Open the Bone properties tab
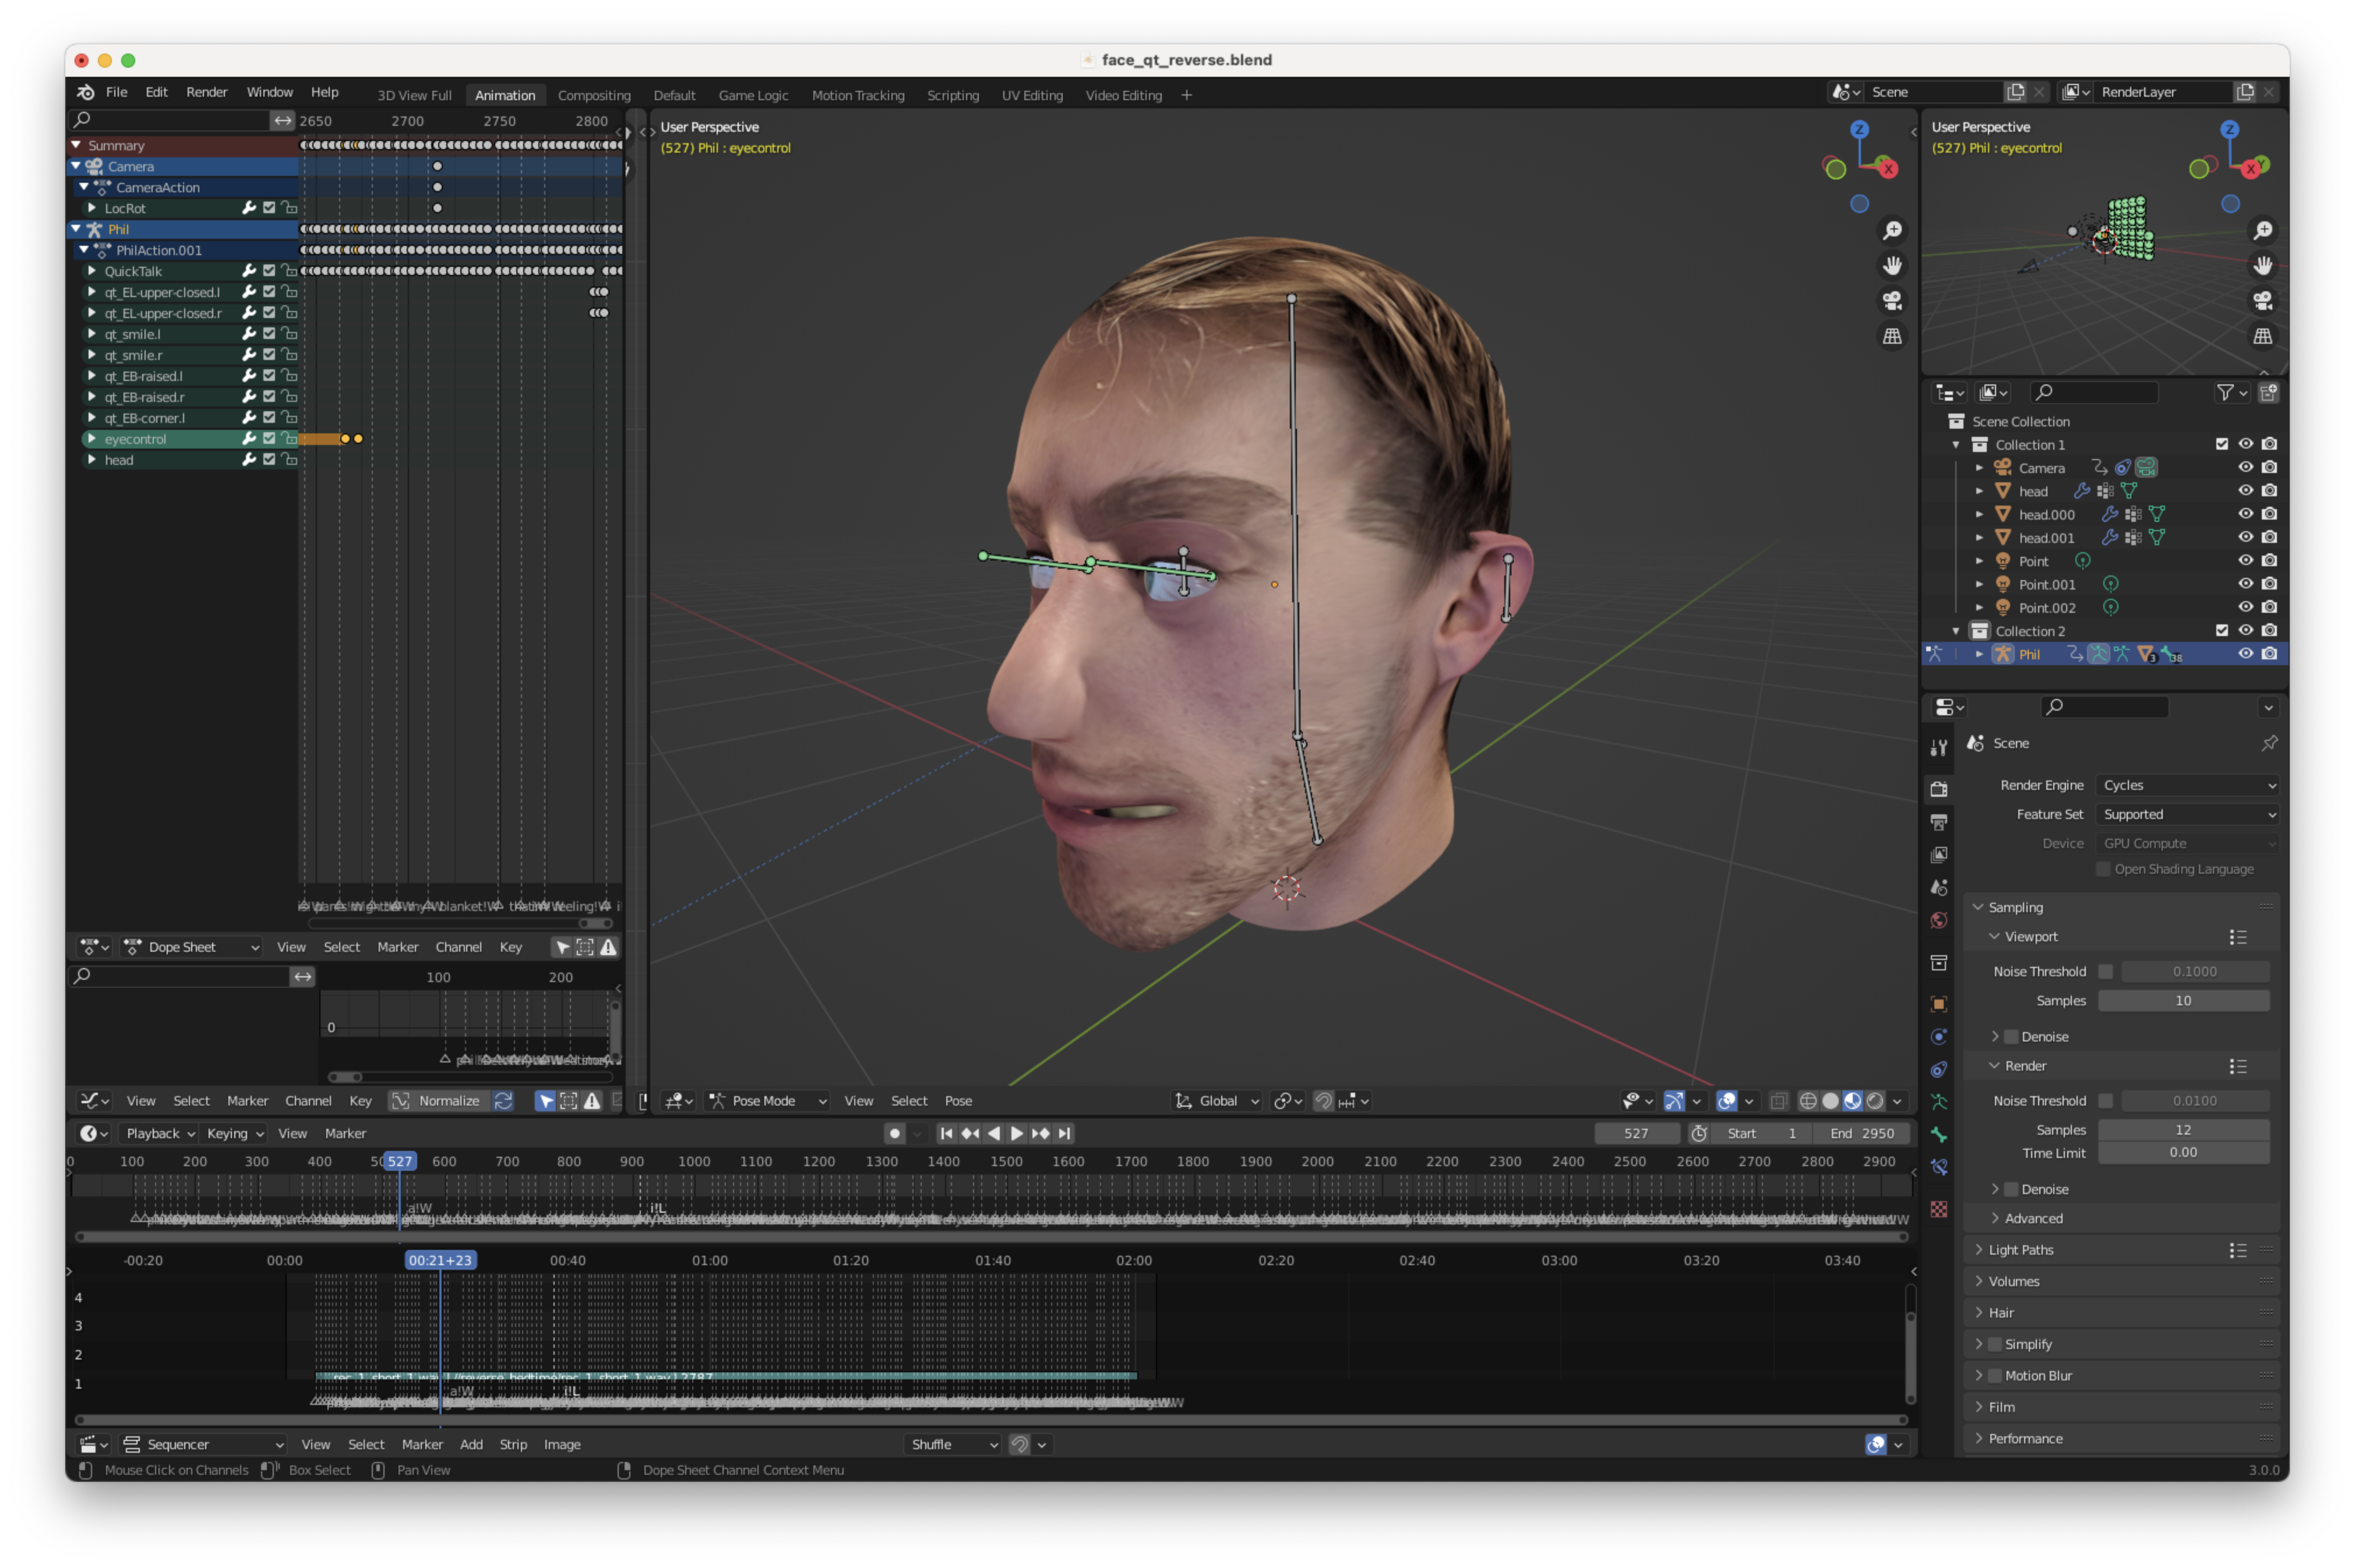 click(1939, 1135)
